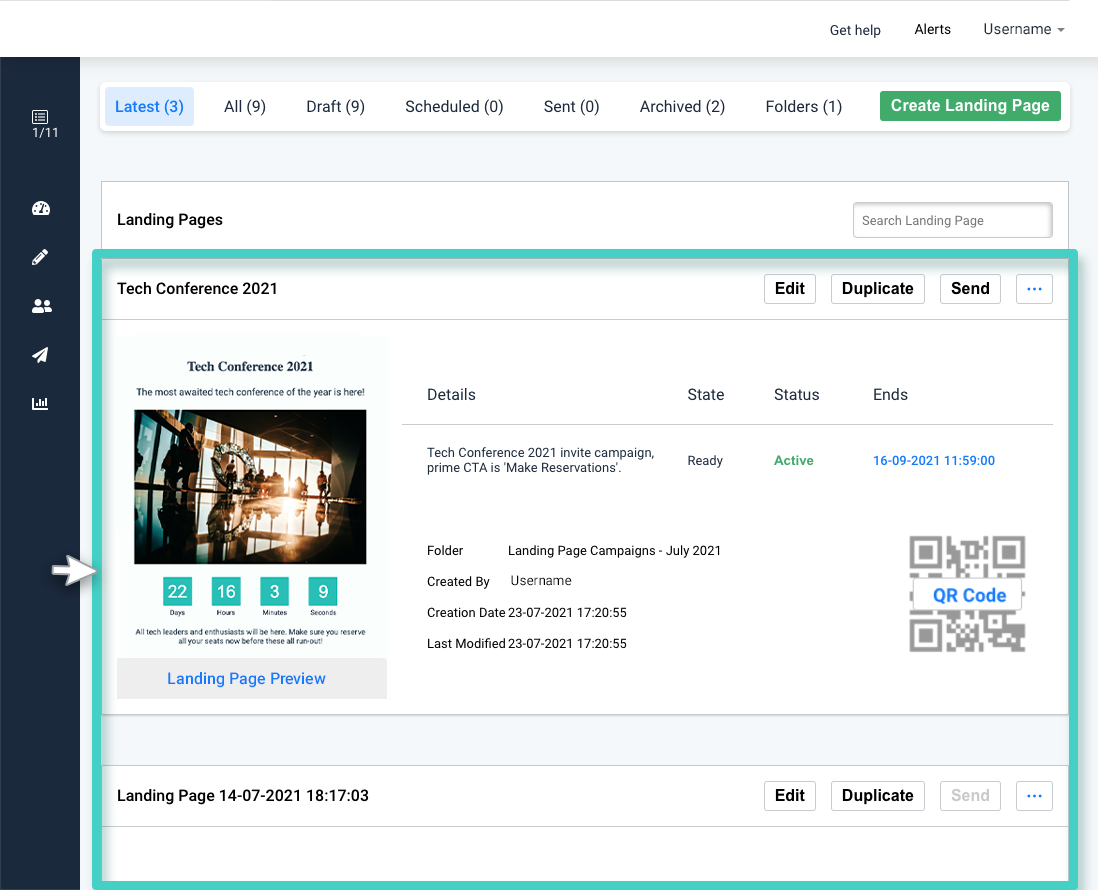
Task: Focus the Search Landing Page field
Action: [952, 221]
